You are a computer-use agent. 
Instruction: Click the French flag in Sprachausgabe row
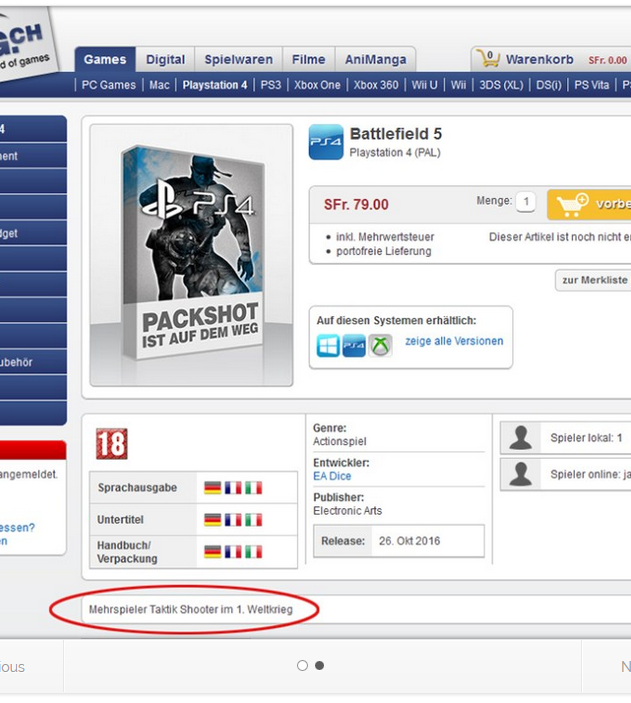233,488
